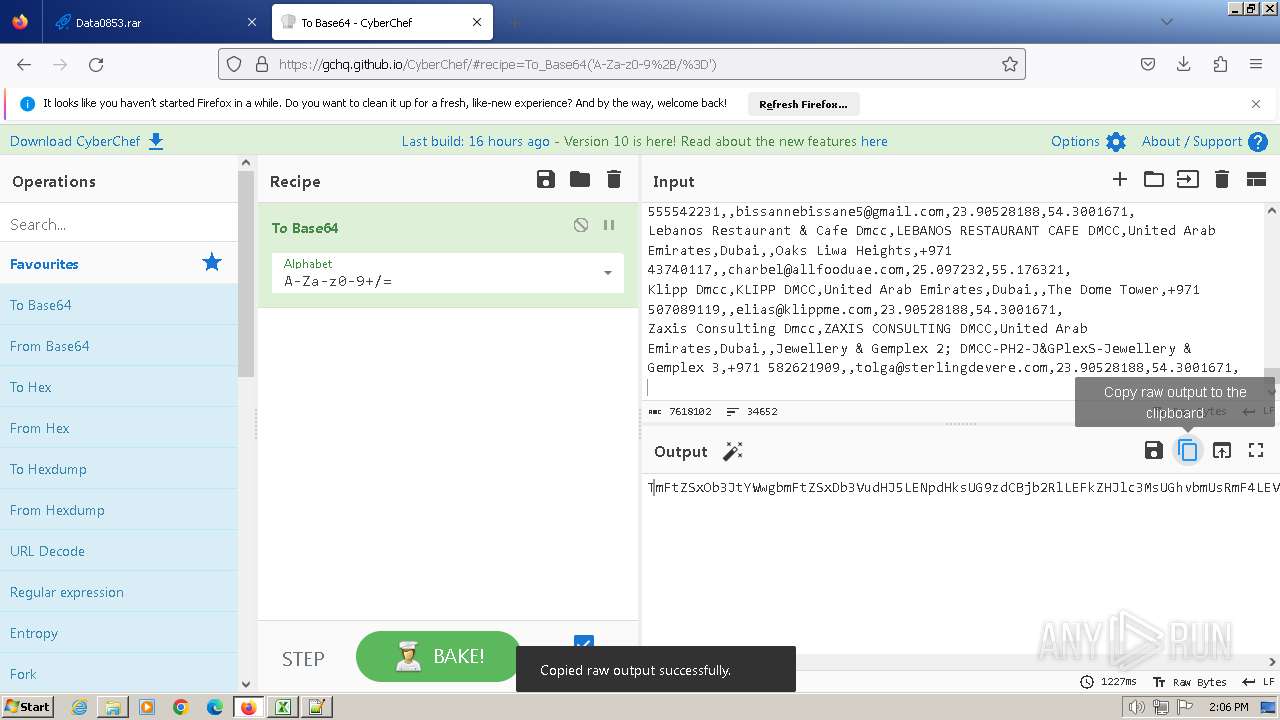The width and height of the screenshot is (1280, 720).
Task: Click Download CyberChef link
Action: tap(86, 141)
